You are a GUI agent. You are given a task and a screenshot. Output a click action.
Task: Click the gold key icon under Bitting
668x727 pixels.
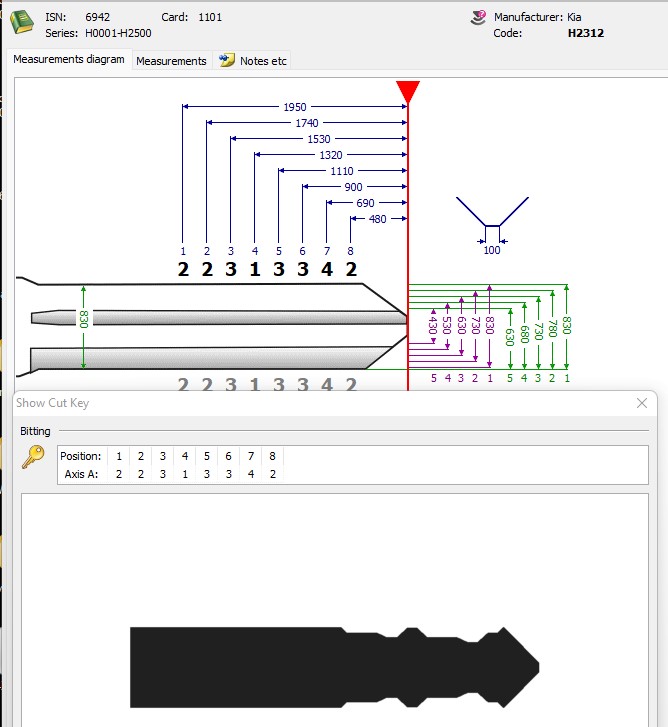tap(33, 457)
